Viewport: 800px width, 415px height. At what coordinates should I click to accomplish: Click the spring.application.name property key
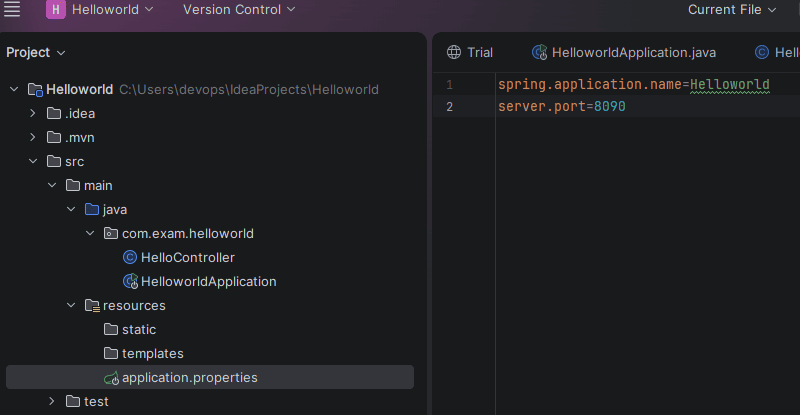pyautogui.click(x=590, y=84)
